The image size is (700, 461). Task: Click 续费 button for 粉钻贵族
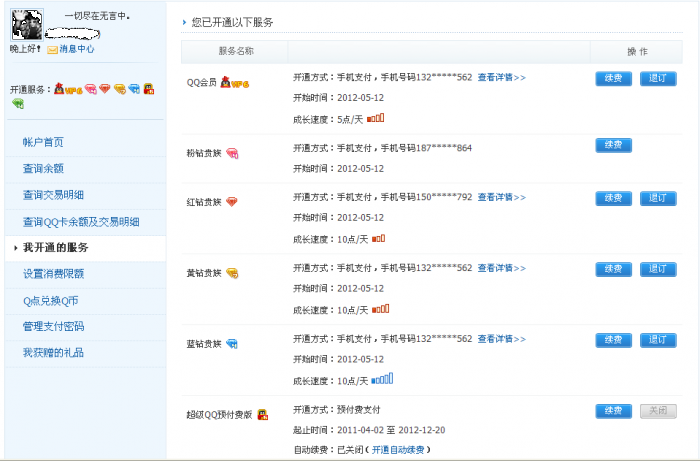pyautogui.click(x=613, y=145)
